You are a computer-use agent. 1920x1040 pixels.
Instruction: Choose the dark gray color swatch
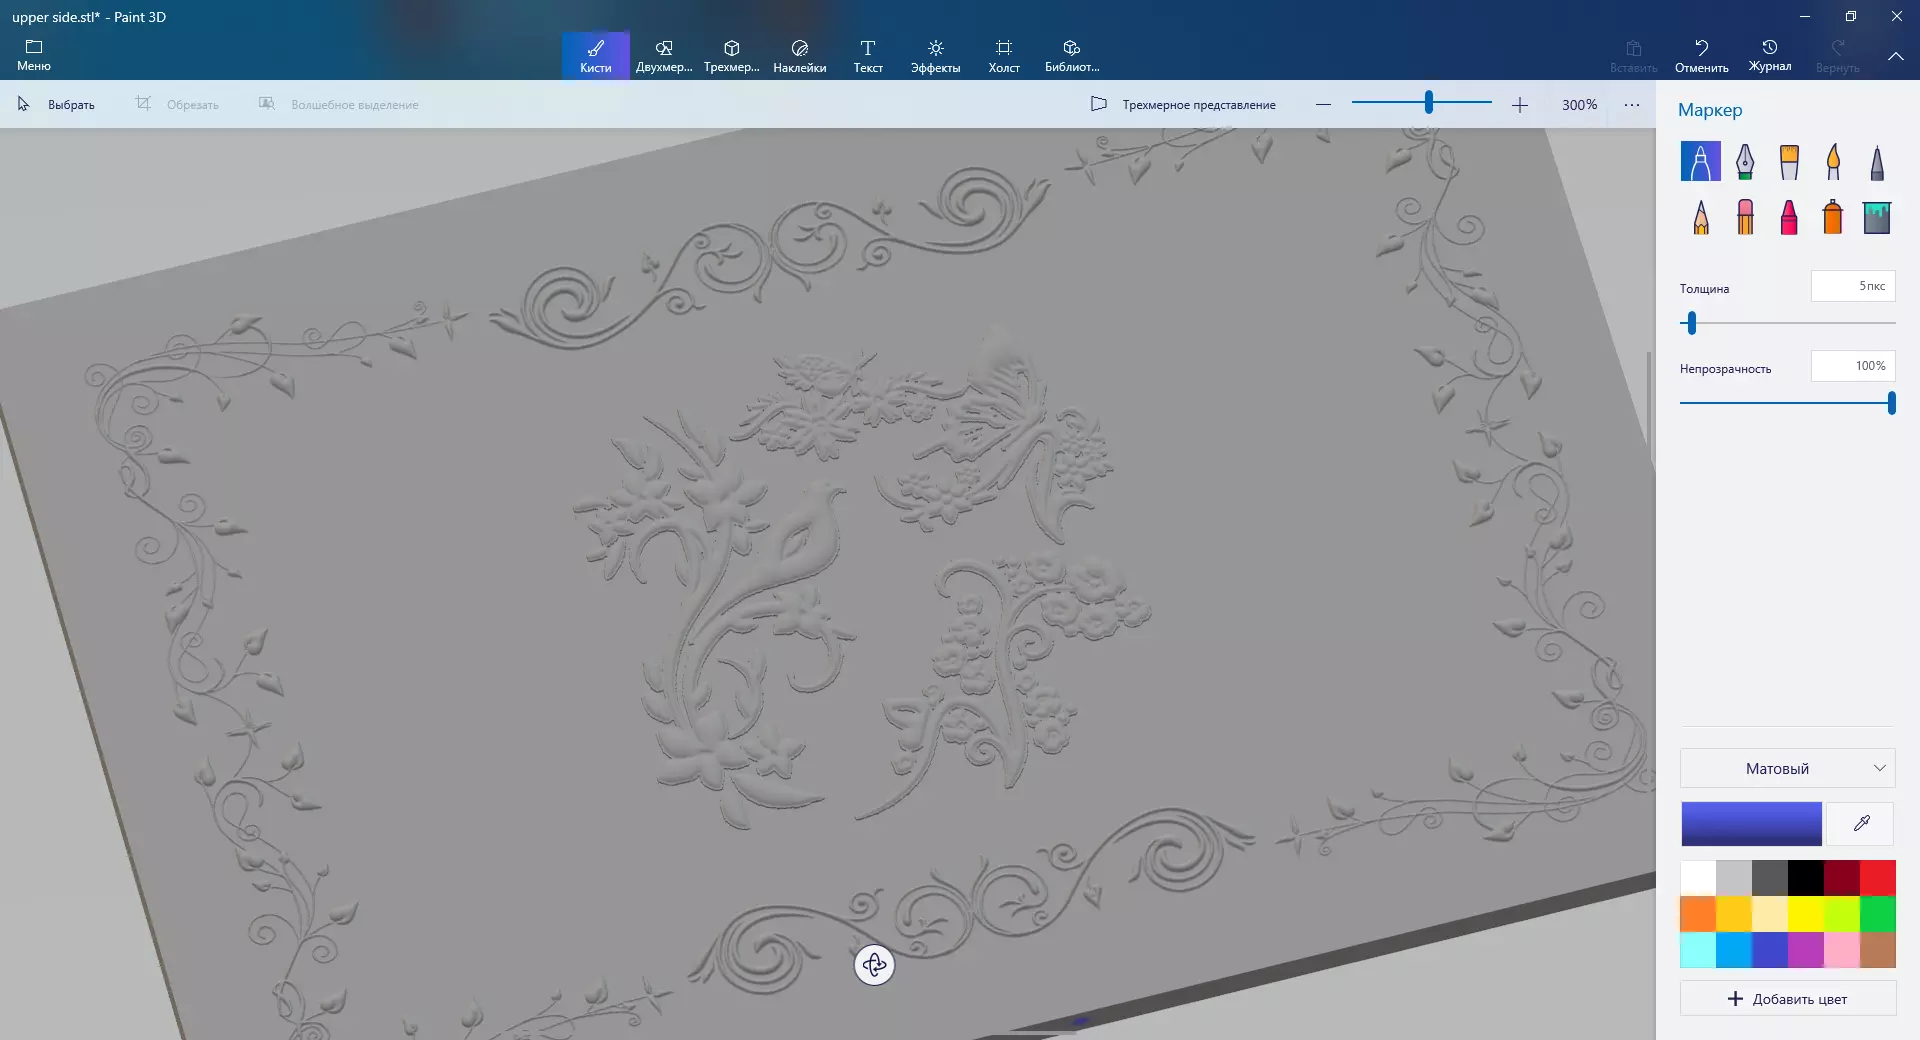point(1770,878)
